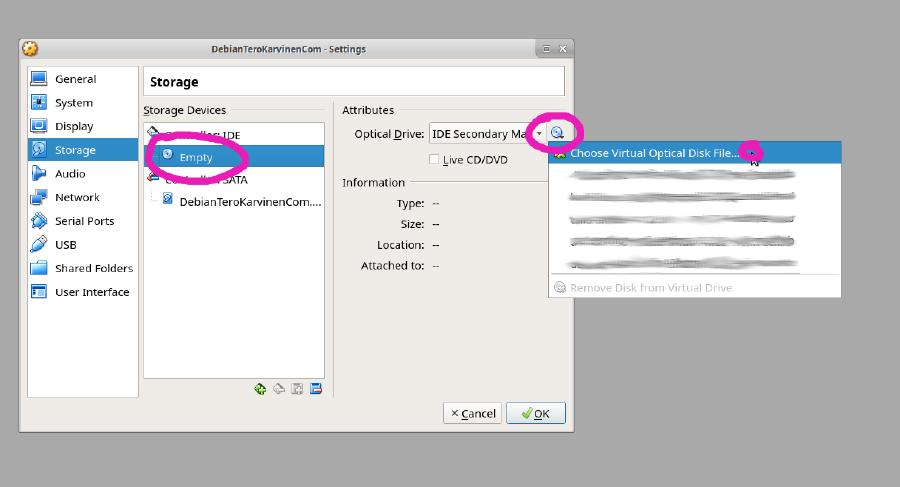This screenshot has height=487, width=900.
Task: Open the USB settings category
Action: coord(66,245)
